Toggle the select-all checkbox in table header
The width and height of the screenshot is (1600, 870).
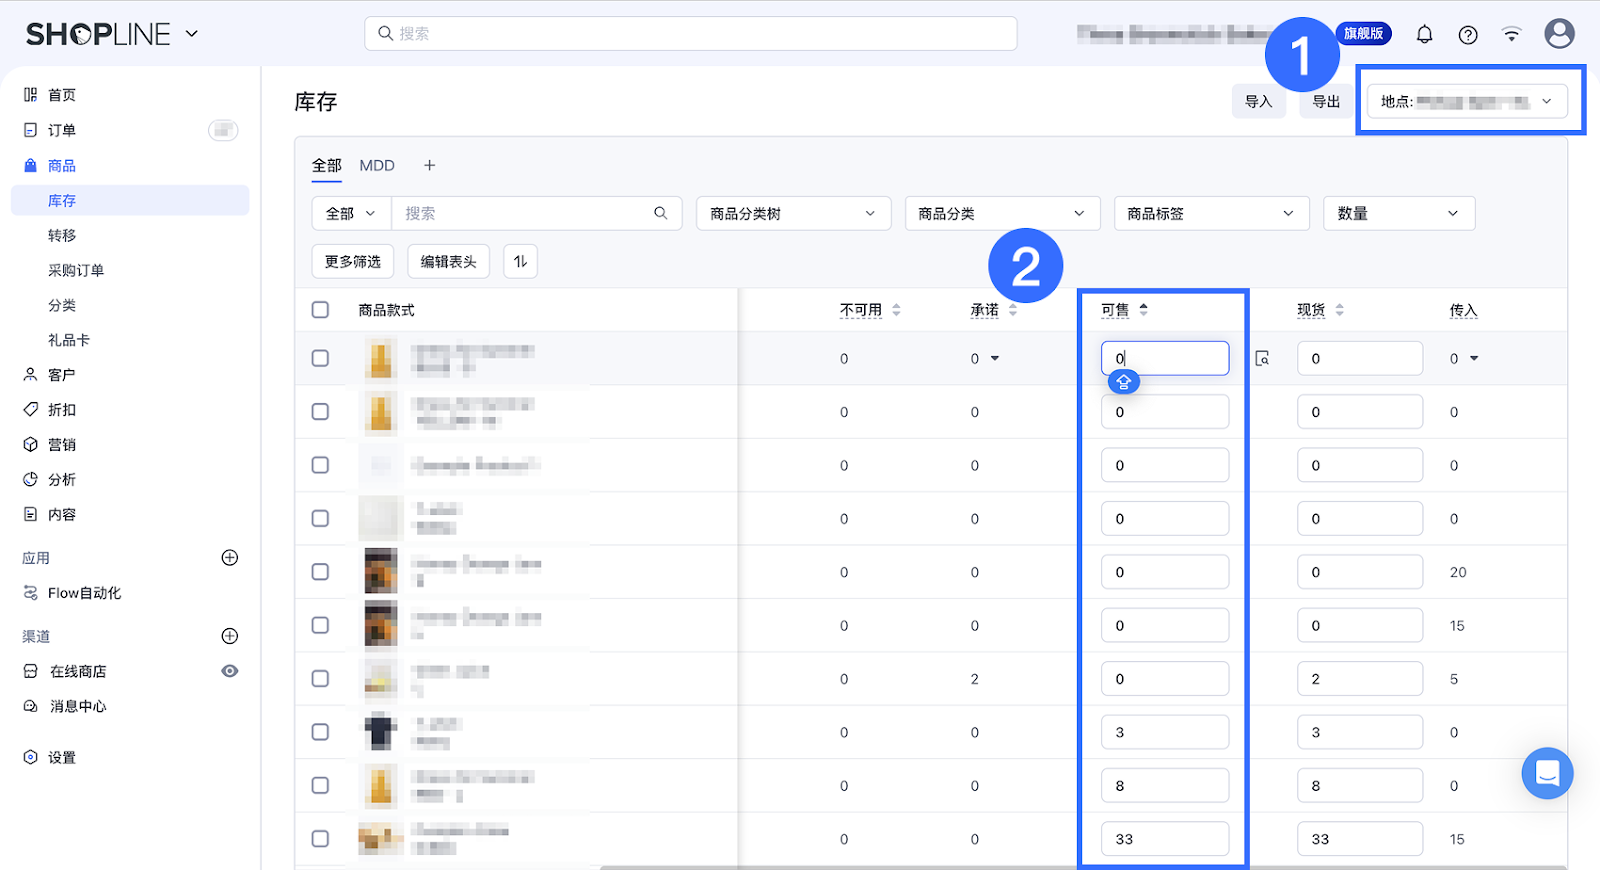(x=320, y=310)
